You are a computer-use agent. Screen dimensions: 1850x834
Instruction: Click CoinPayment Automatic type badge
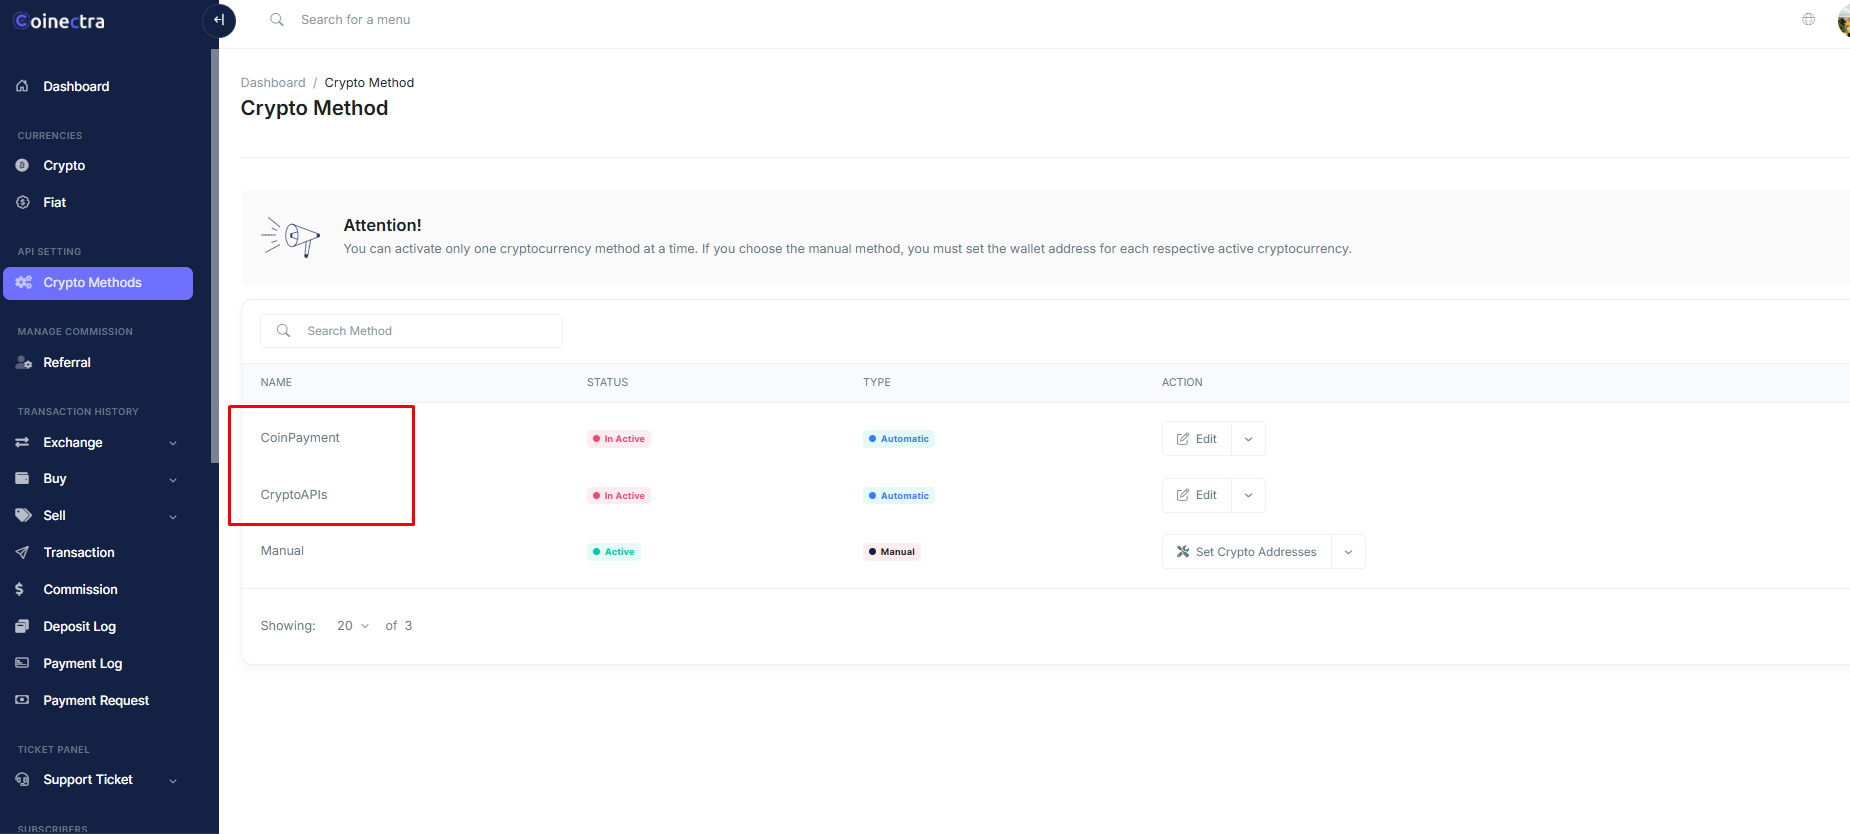[x=899, y=439]
